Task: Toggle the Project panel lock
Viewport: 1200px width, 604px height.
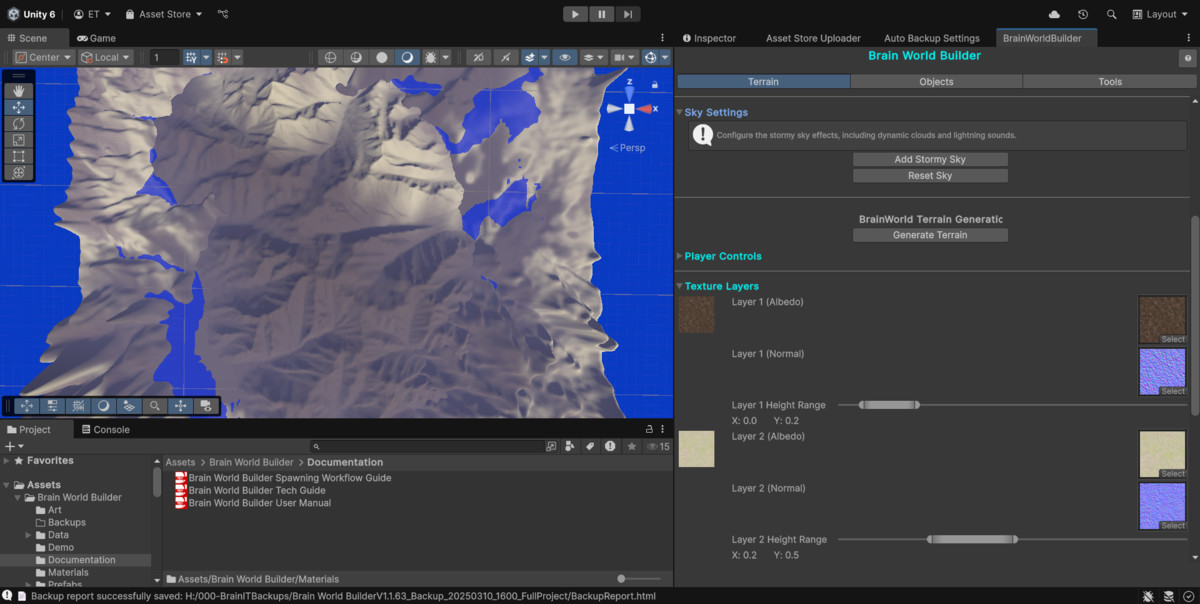Action: [x=649, y=429]
